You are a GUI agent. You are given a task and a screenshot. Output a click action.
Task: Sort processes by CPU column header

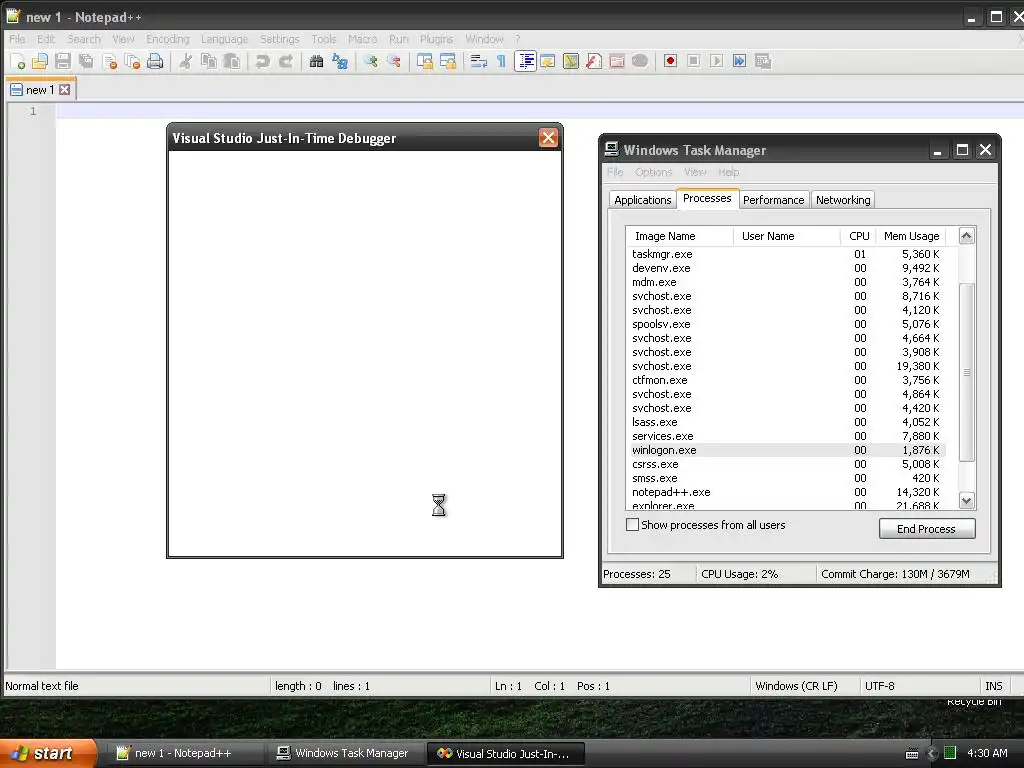[858, 236]
